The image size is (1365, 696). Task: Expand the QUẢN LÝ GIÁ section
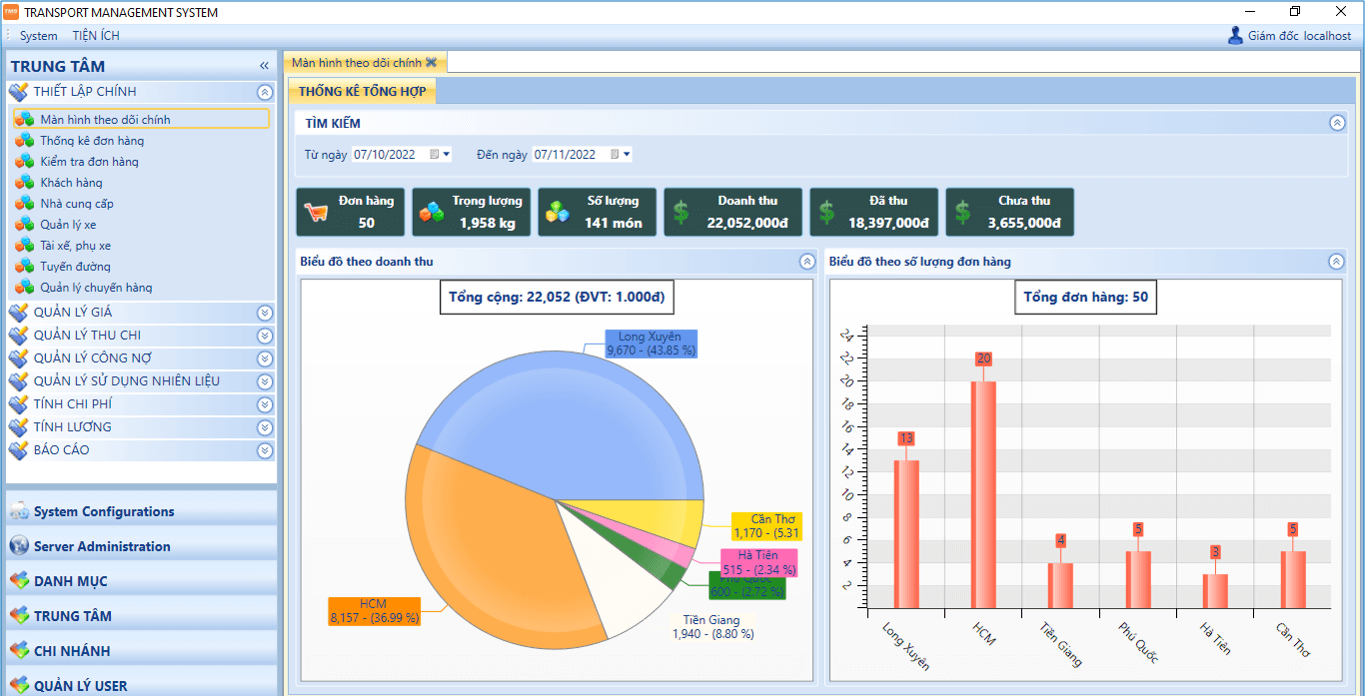[264, 312]
